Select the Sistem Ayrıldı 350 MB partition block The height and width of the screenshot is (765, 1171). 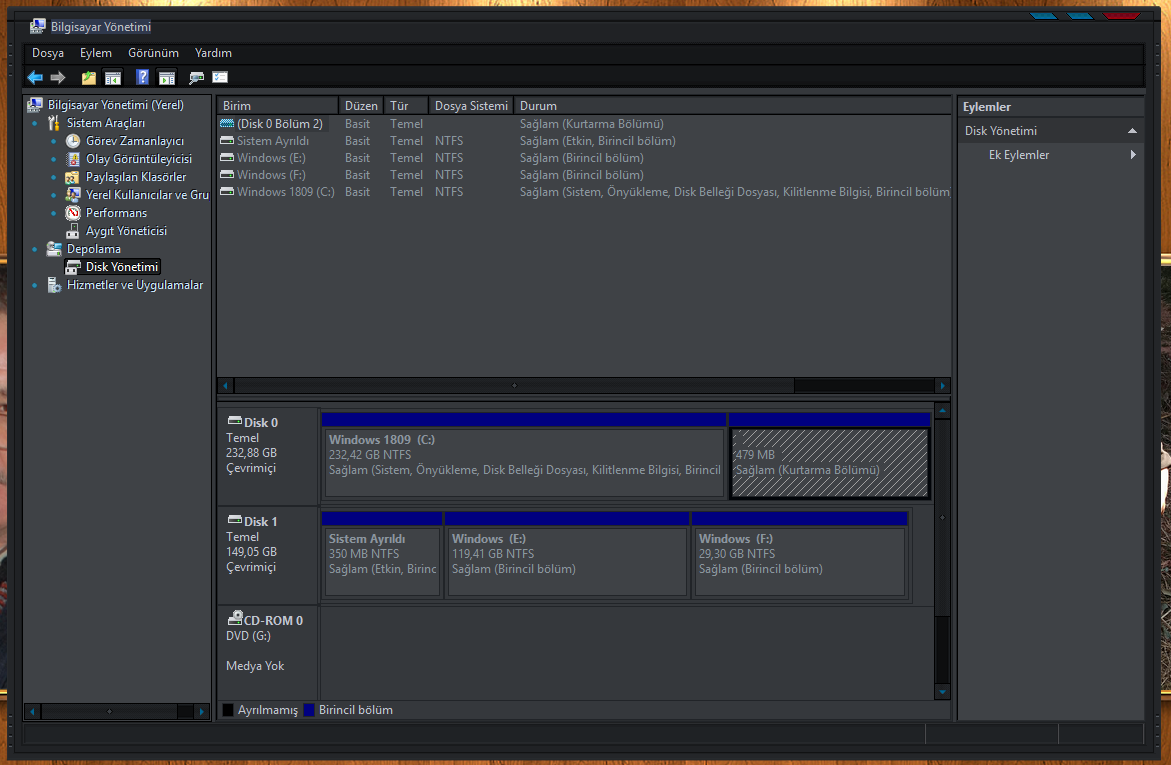click(382, 562)
